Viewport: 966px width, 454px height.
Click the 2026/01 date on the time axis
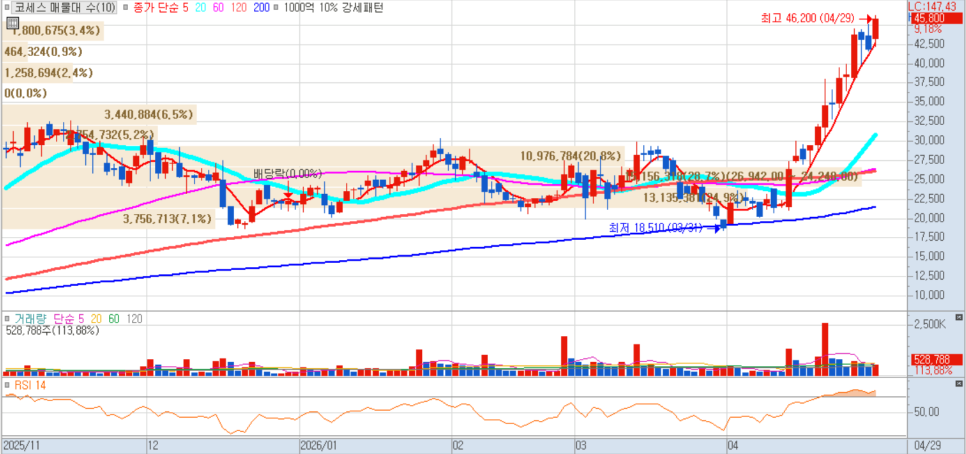pos(319,445)
